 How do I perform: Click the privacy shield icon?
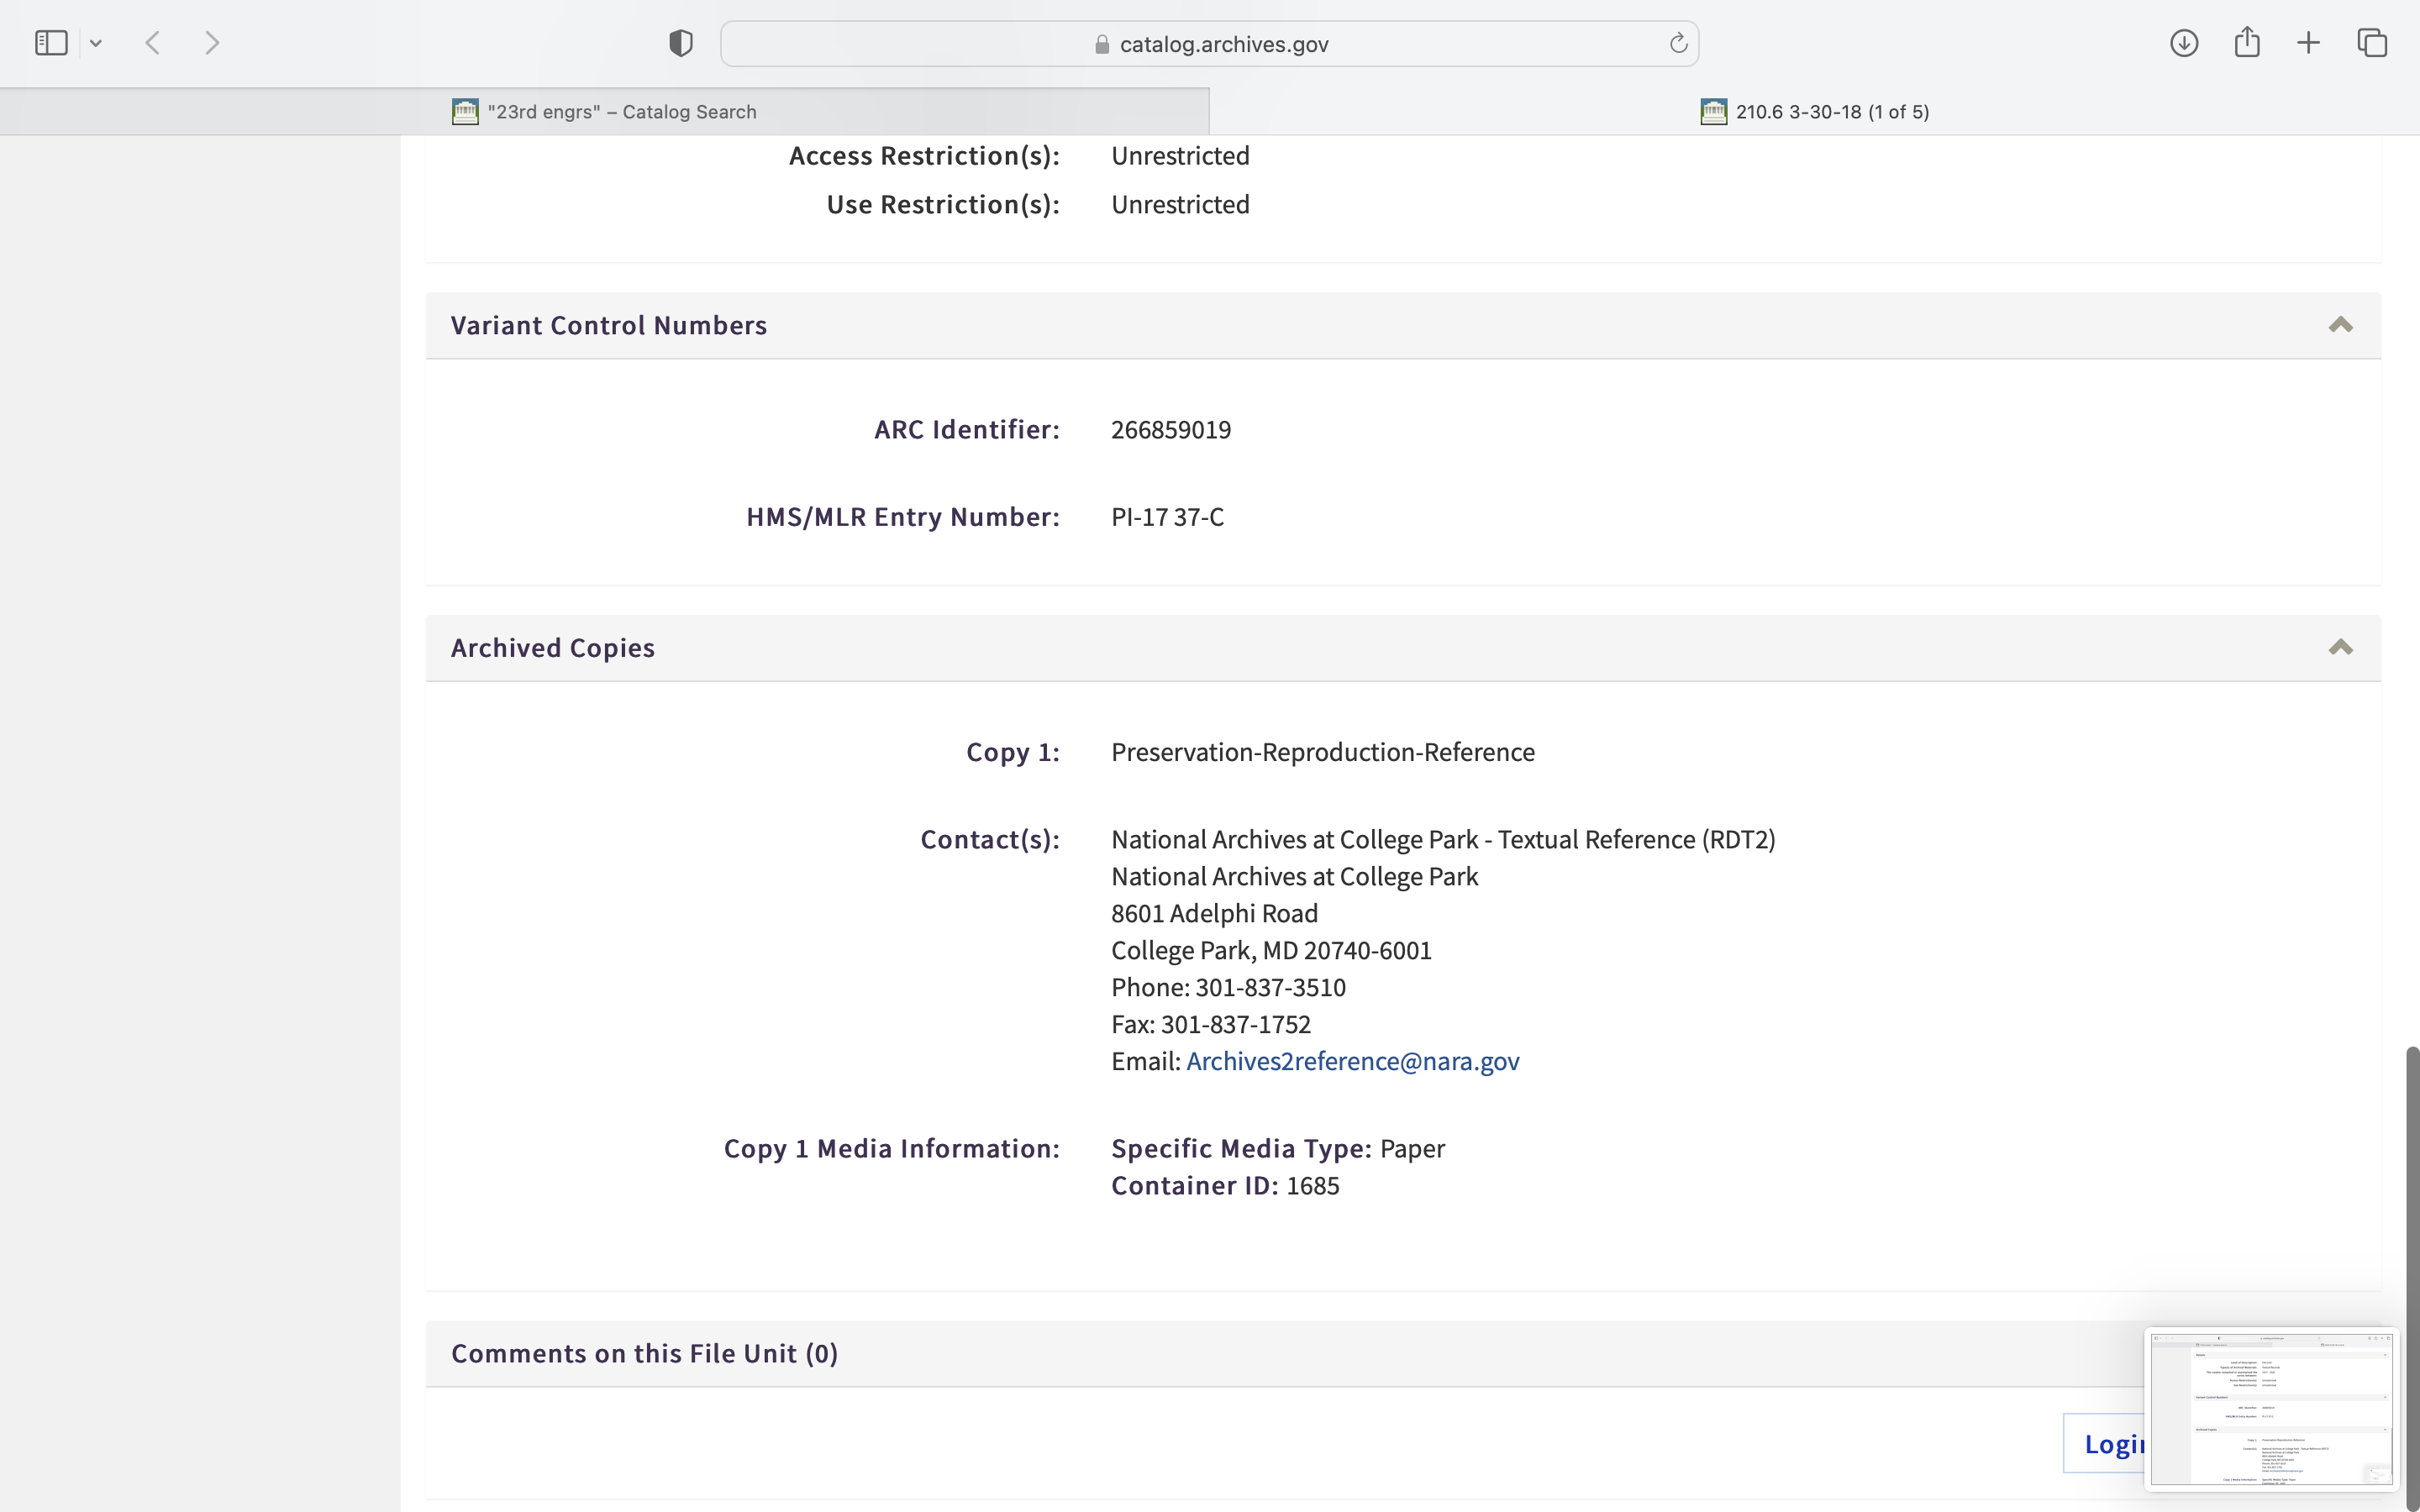pos(680,43)
